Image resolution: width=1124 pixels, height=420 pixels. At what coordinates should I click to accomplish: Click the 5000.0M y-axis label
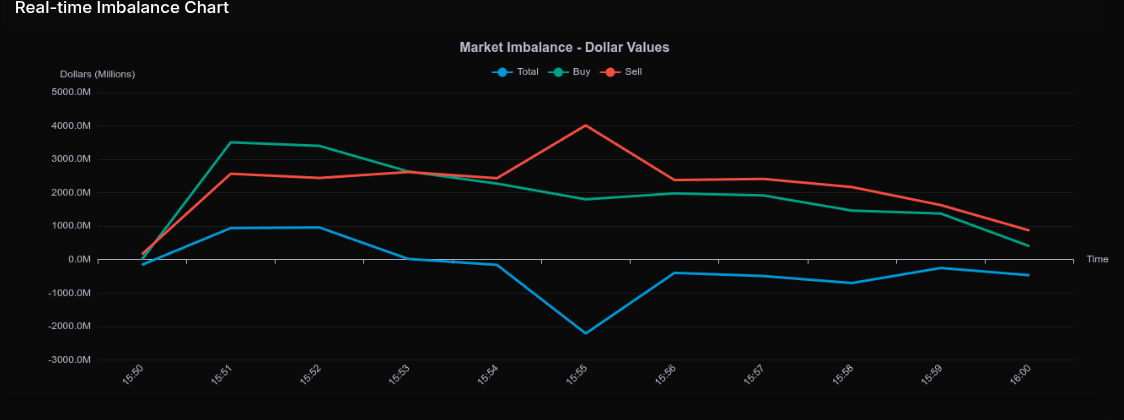click(x=71, y=92)
